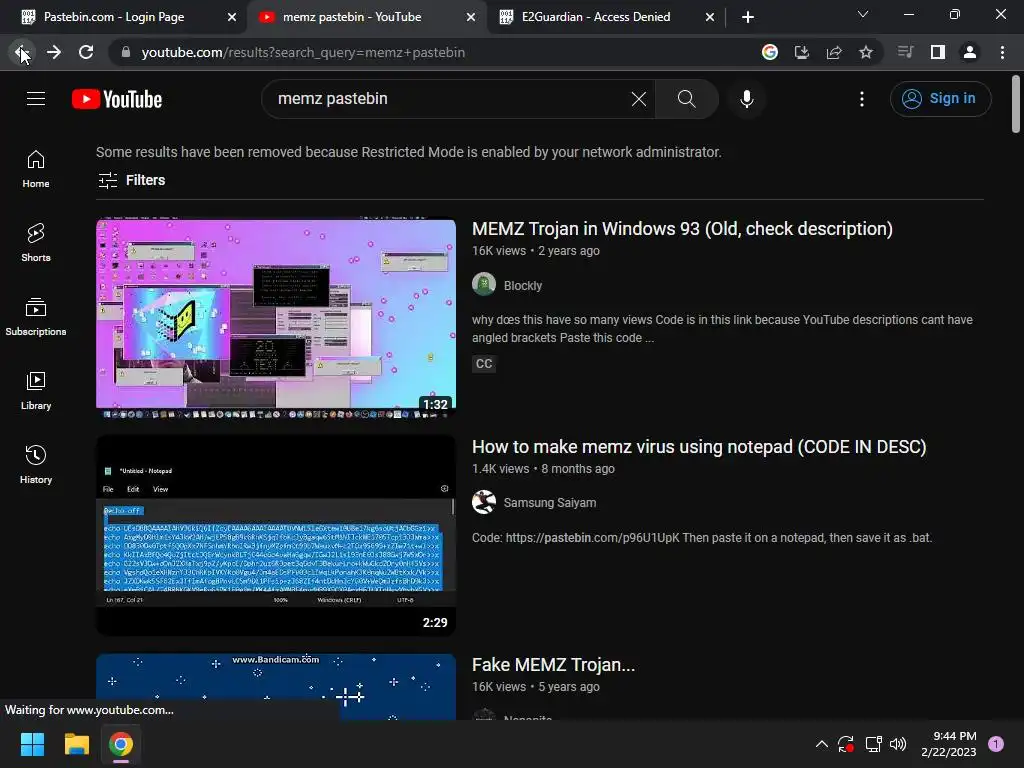
Task: Open the YouTube hamburger guide menu
Action: [36, 99]
